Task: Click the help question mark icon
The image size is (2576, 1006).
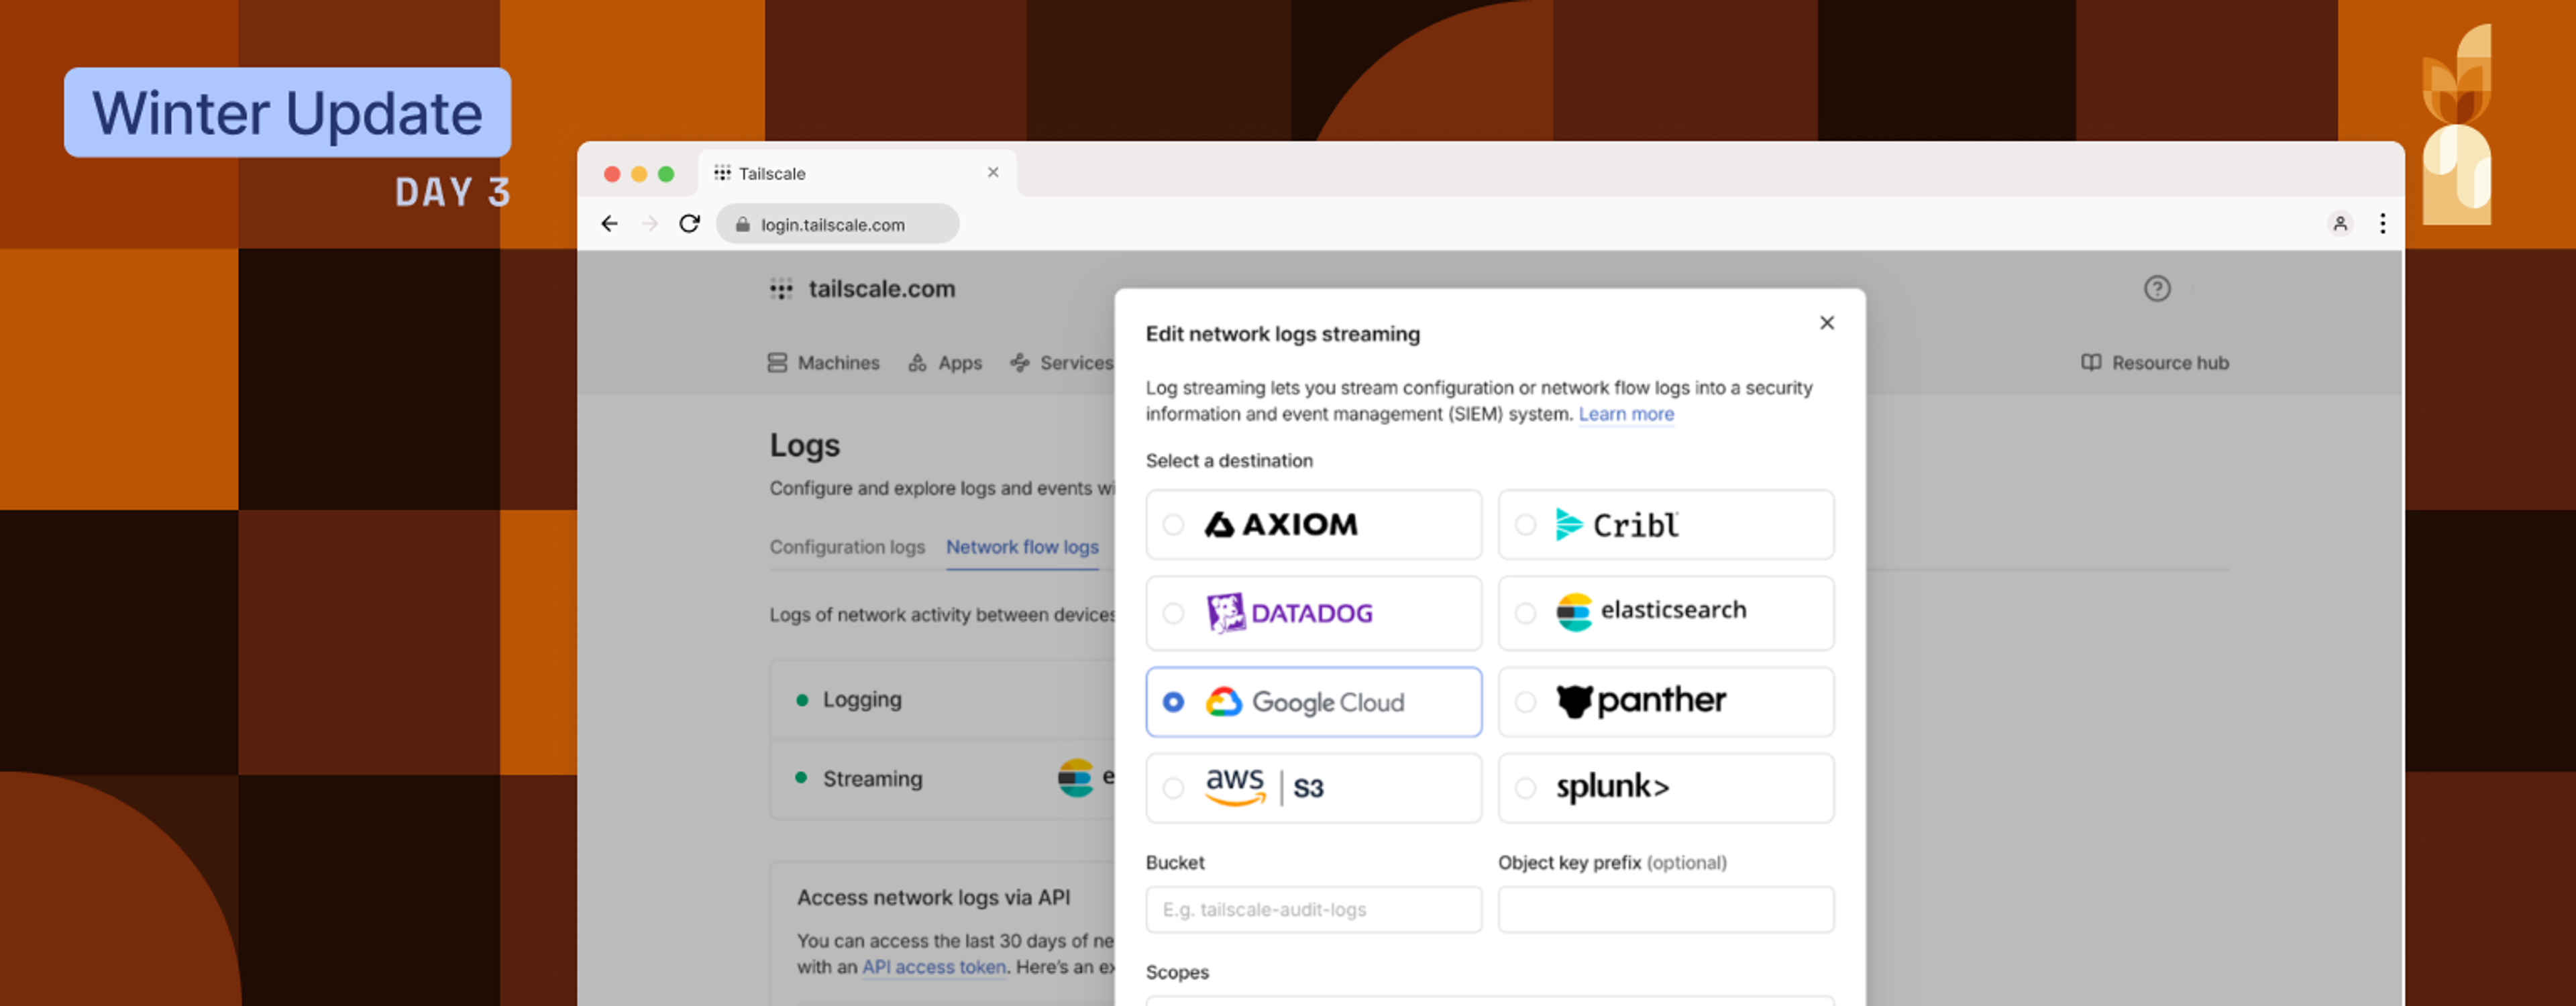Action: 2157,289
